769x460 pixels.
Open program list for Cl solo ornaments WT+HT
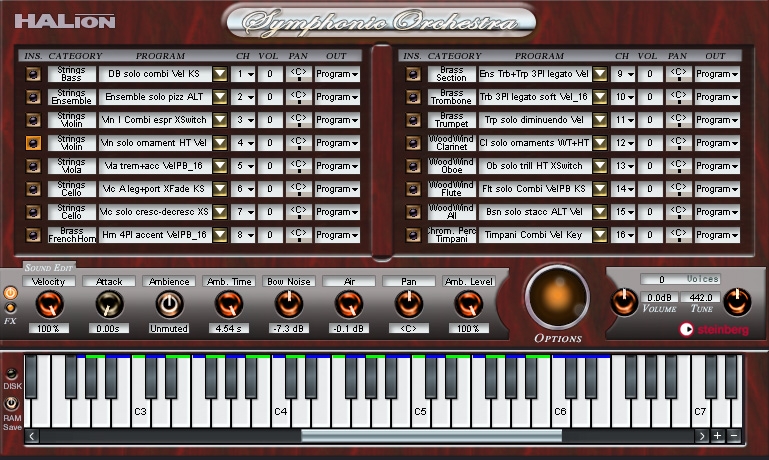pos(600,143)
